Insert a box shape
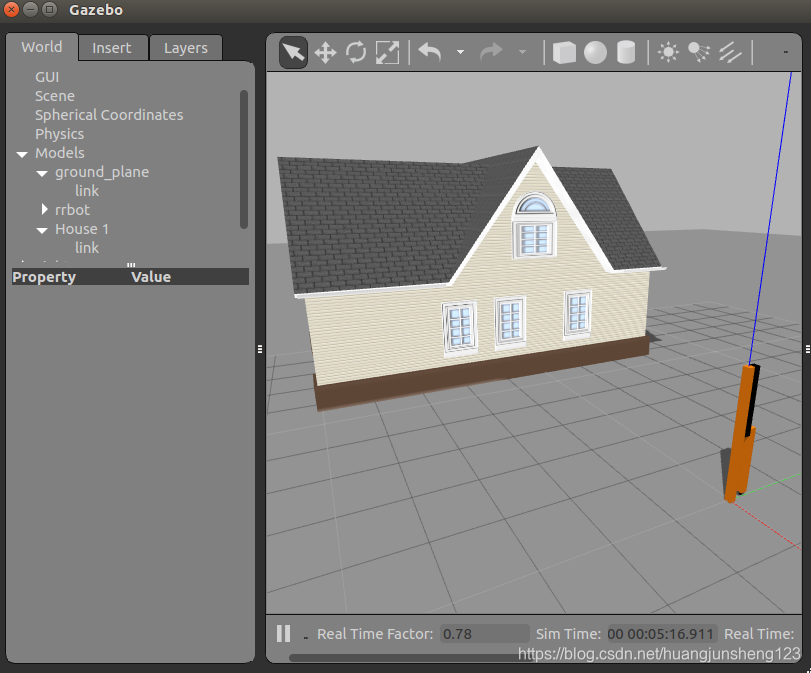 (564, 53)
